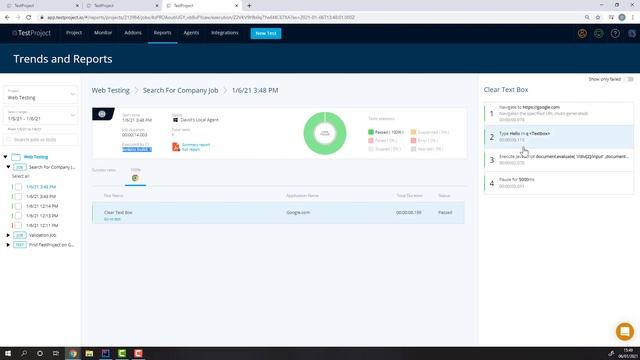Open a new browser tab with plus icon
This screenshot has width=640, height=360.
click(249, 6)
